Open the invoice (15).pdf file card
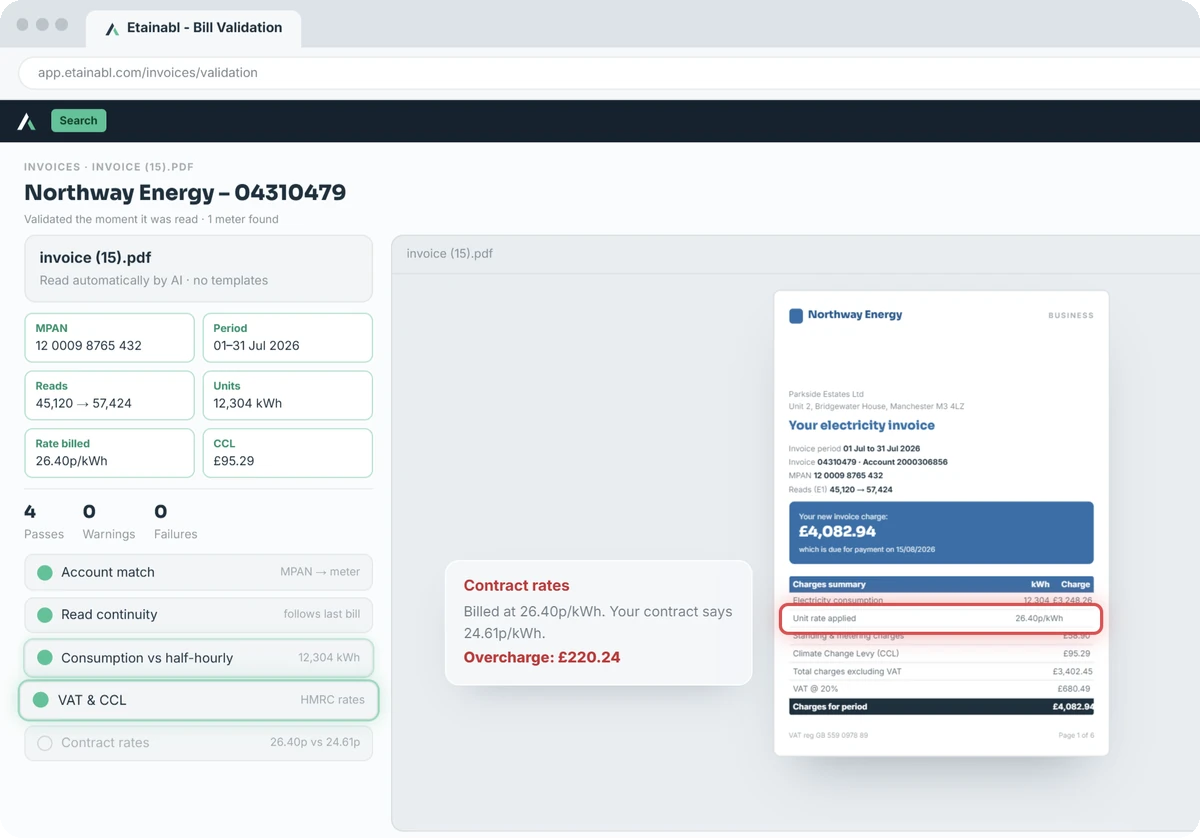The image size is (1200, 838). pyautogui.click(x=198, y=268)
